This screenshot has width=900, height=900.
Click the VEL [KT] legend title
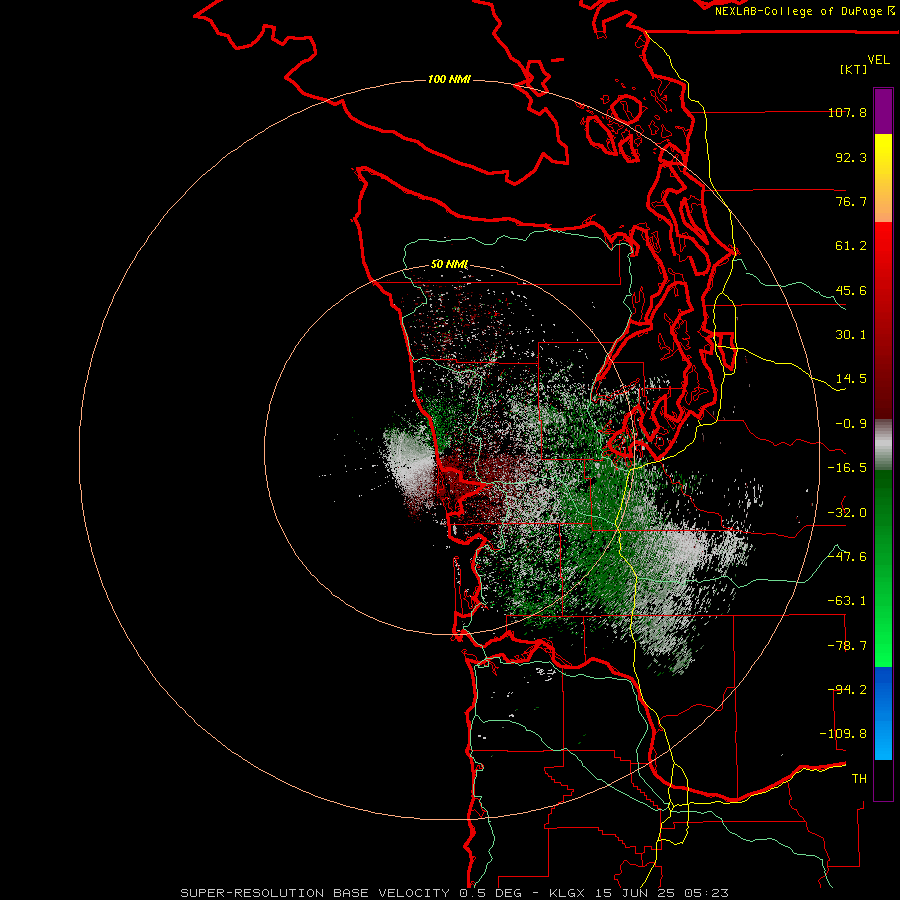tap(864, 64)
